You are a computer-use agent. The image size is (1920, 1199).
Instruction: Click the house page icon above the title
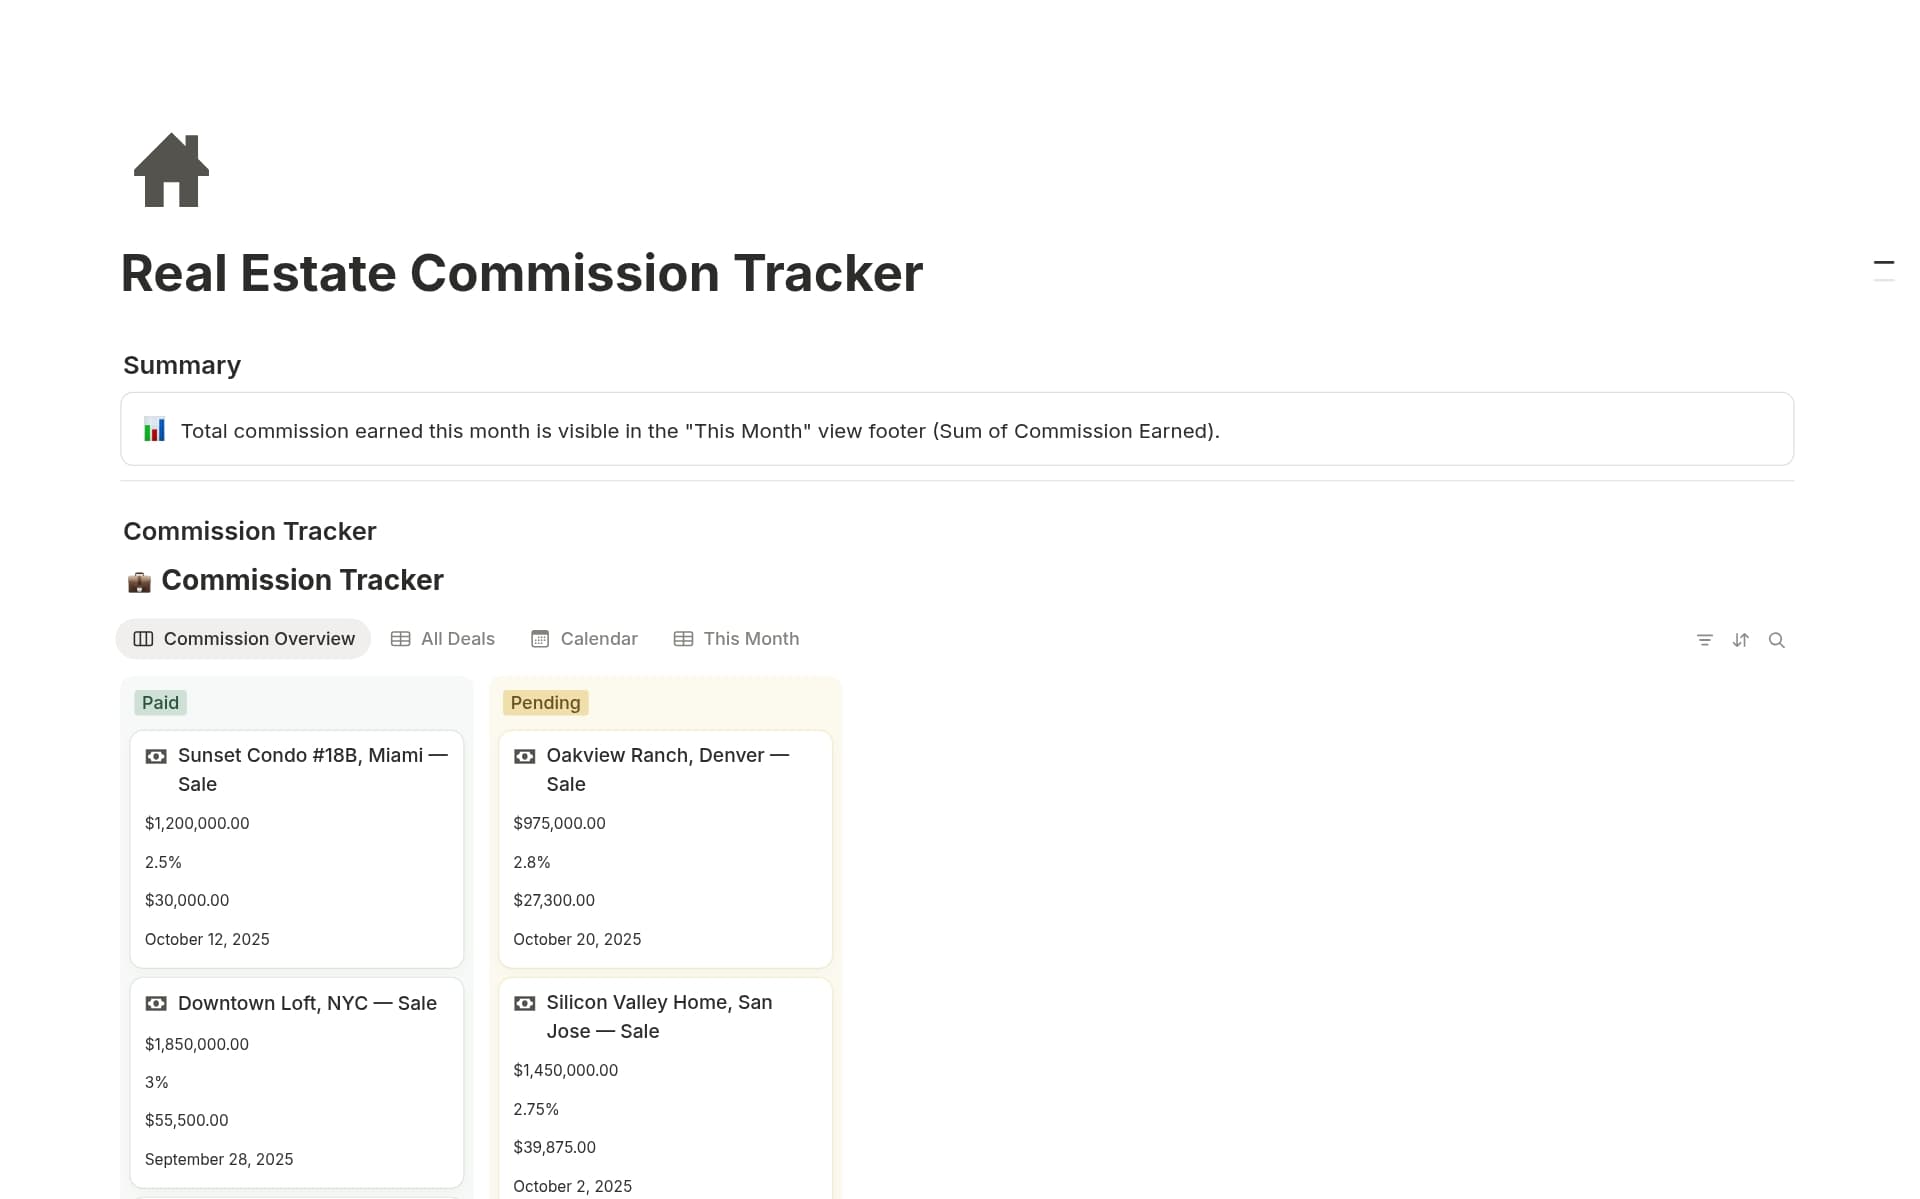point(170,170)
